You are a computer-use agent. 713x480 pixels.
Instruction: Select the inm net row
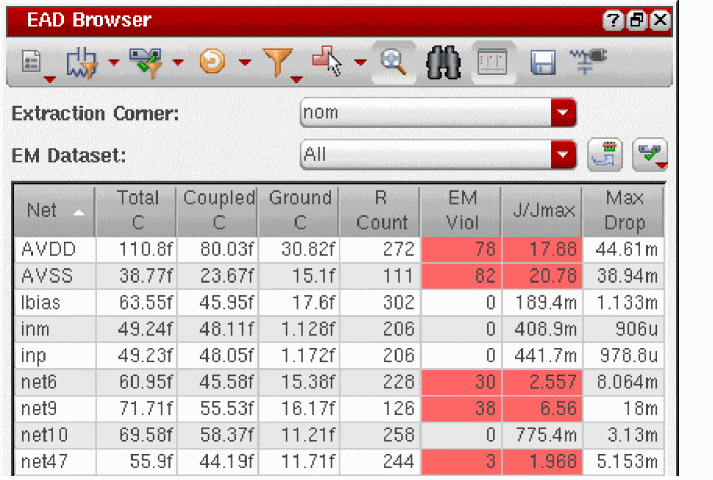pos(339,329)
